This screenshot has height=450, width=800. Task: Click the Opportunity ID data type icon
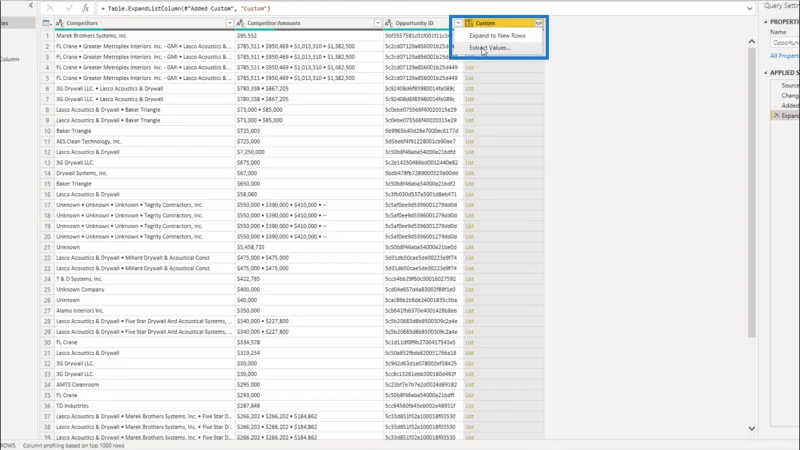(x=389, y=23)
